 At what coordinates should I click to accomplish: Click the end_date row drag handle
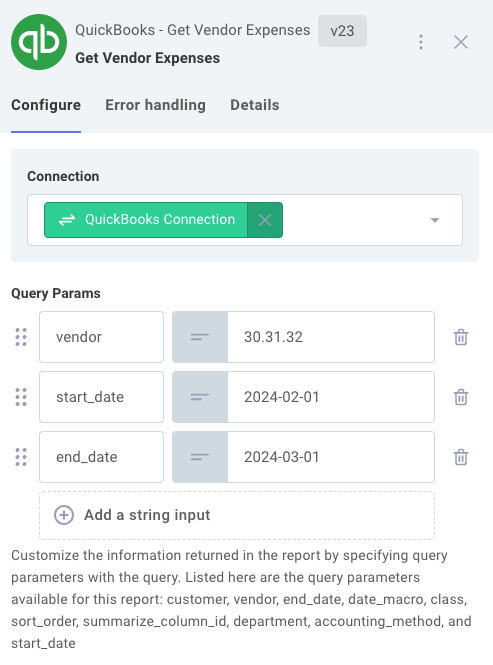[x=21, y=457]
